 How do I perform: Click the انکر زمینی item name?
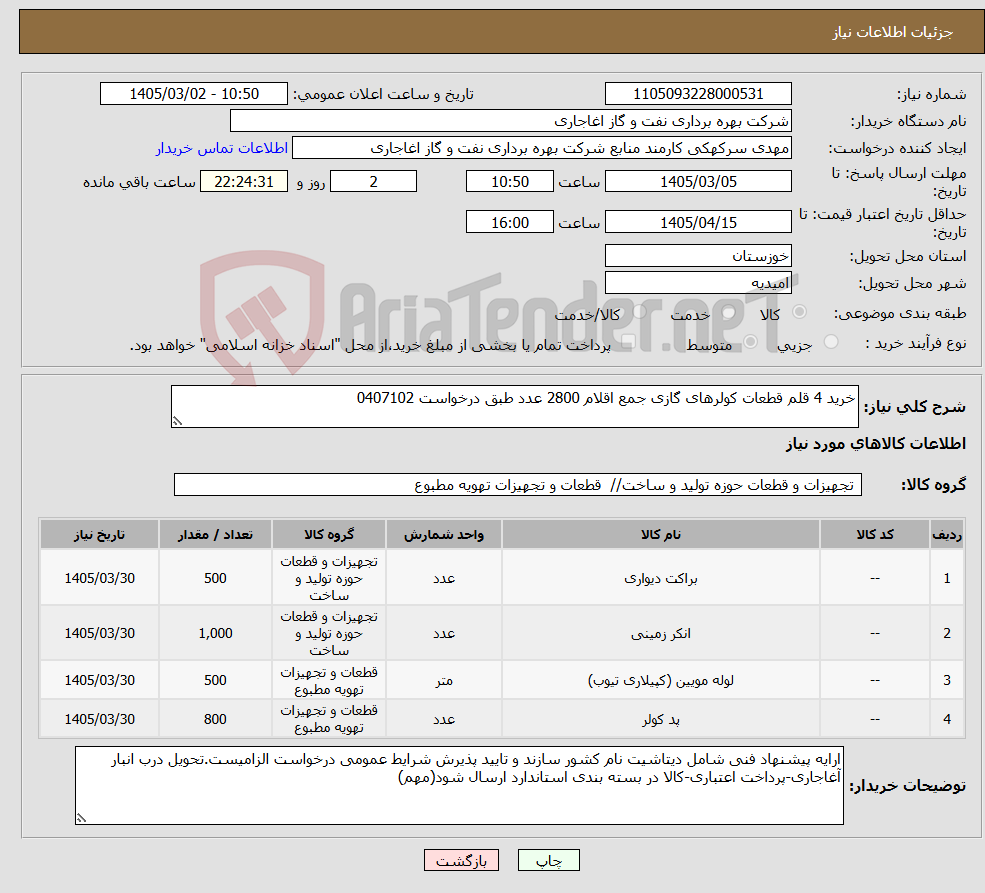(x=660, y=634)
